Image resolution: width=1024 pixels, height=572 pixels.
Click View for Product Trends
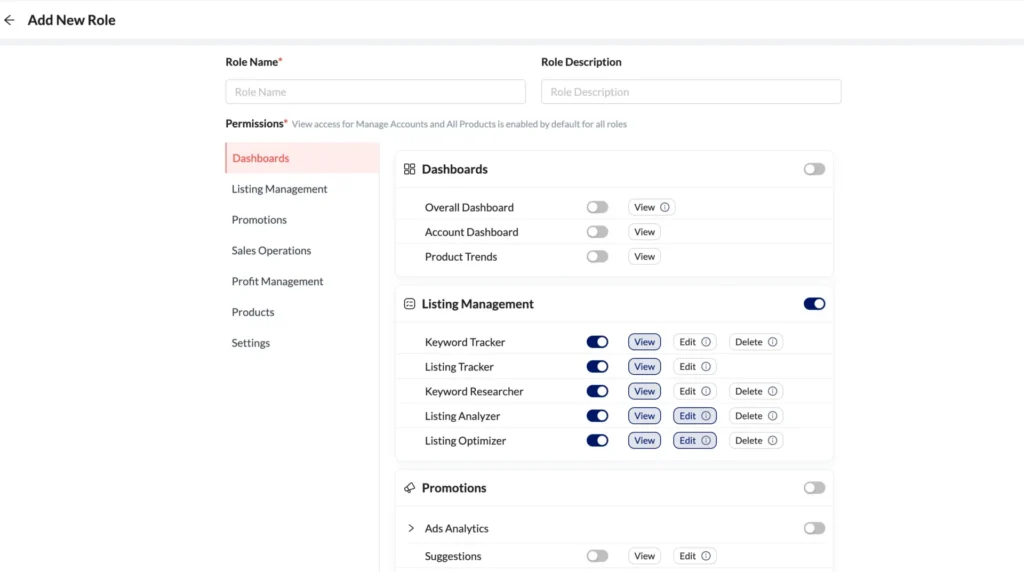(644, 257)
